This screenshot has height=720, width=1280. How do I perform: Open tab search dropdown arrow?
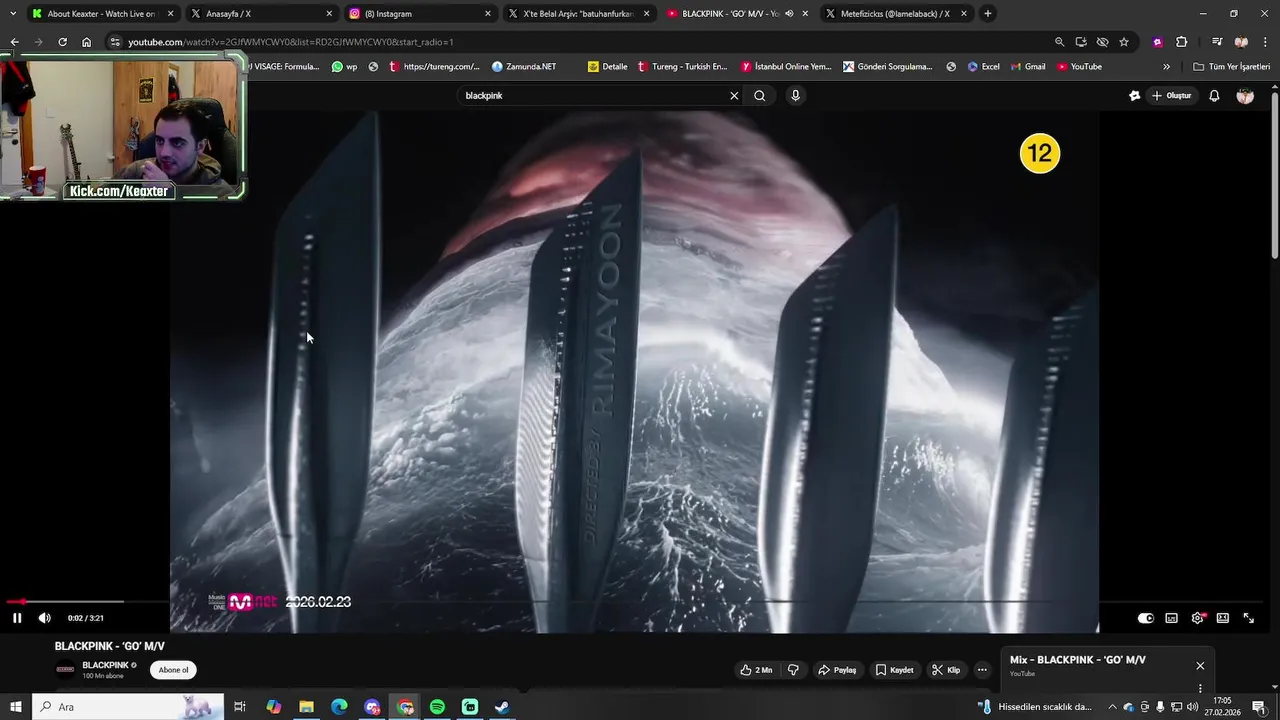(12, 14)
